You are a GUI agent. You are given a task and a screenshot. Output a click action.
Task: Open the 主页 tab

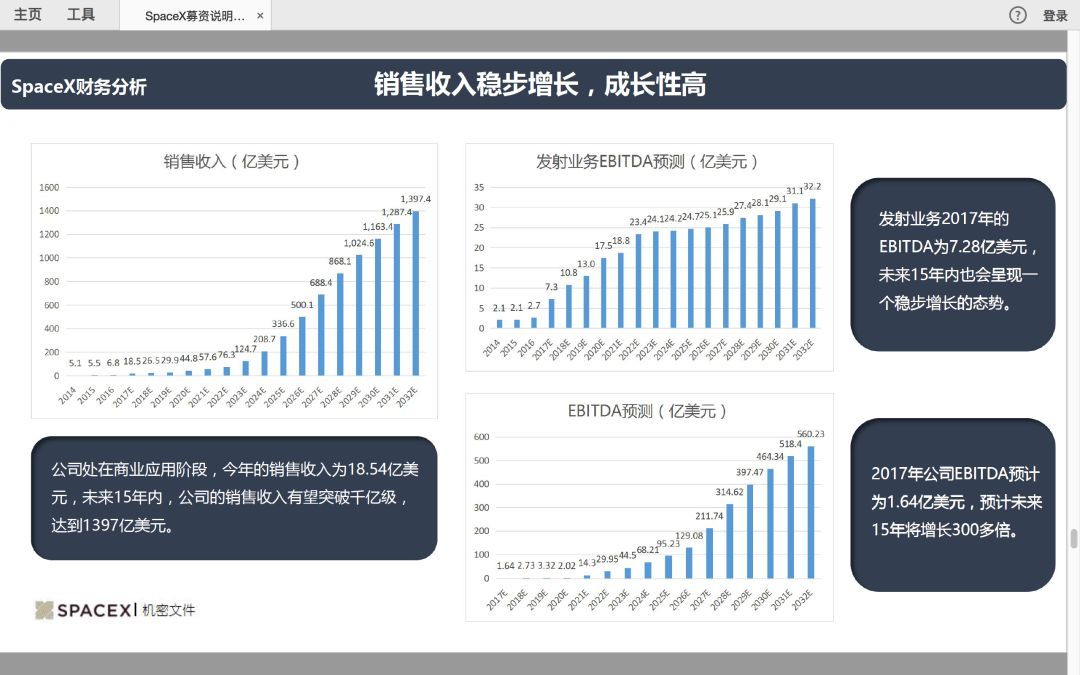click(28, 14)
